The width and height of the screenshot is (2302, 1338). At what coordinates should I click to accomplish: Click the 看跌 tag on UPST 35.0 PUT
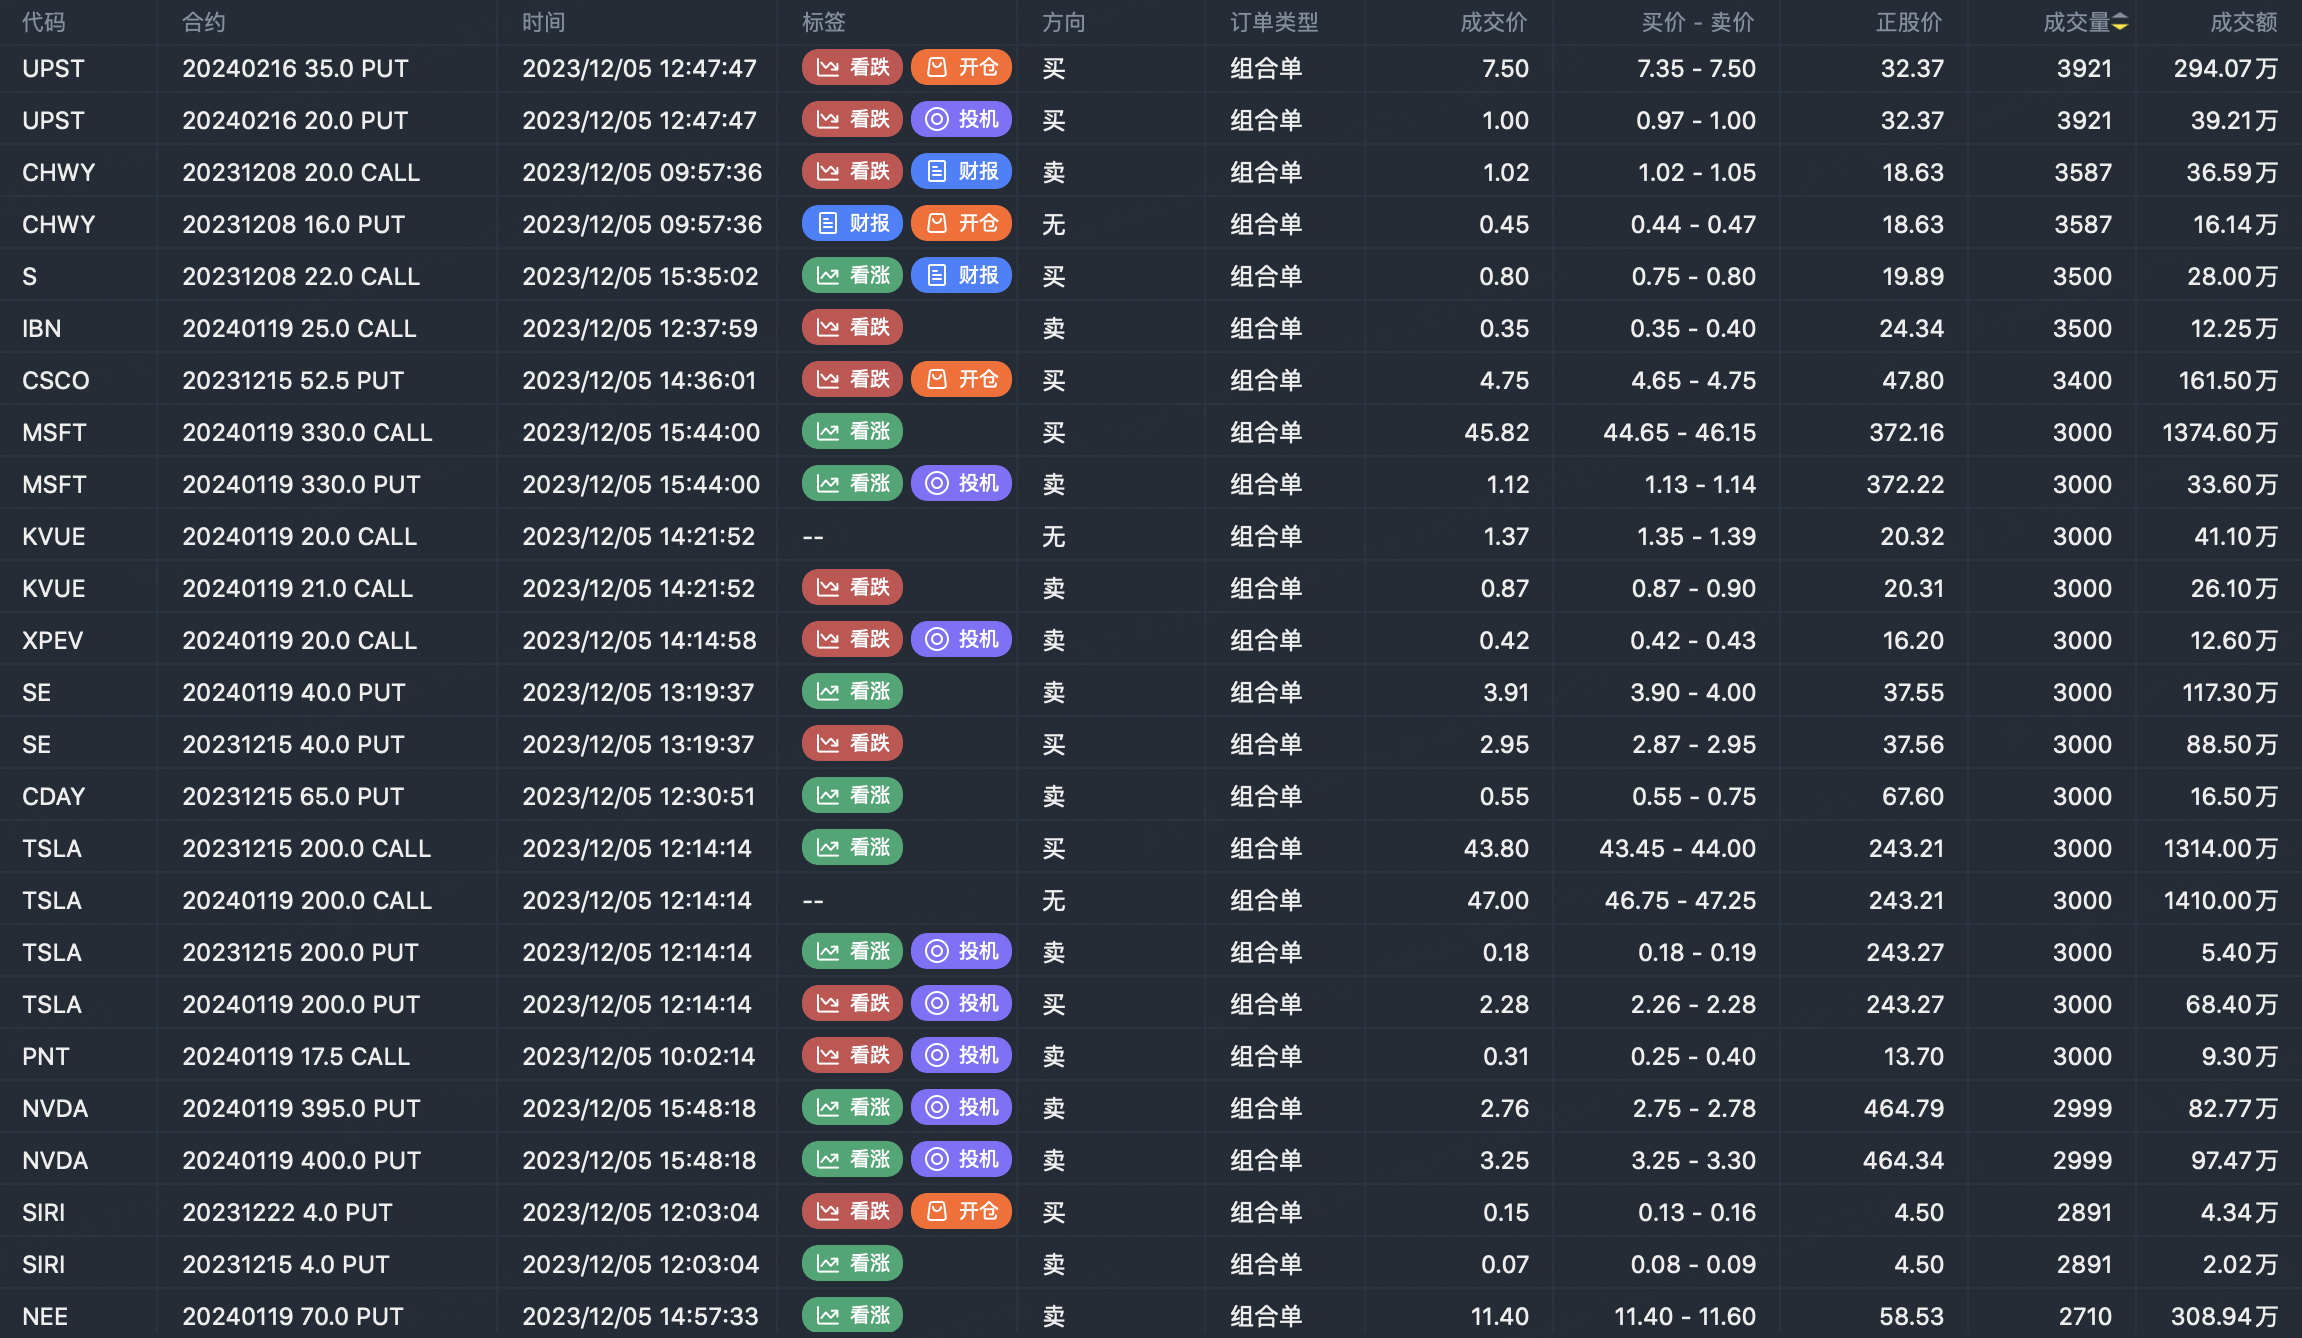coord(852,67)
